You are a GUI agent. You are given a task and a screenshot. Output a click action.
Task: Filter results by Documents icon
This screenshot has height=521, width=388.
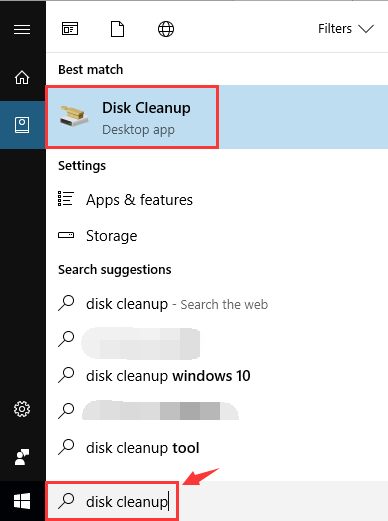(x=117, y=29)
